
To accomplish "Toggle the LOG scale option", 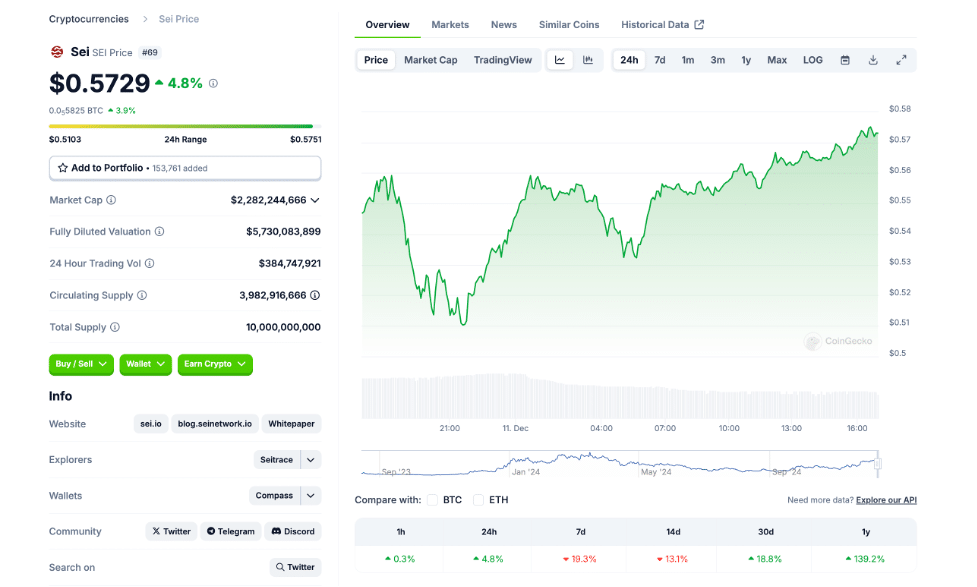I will (x=813, y=60).
